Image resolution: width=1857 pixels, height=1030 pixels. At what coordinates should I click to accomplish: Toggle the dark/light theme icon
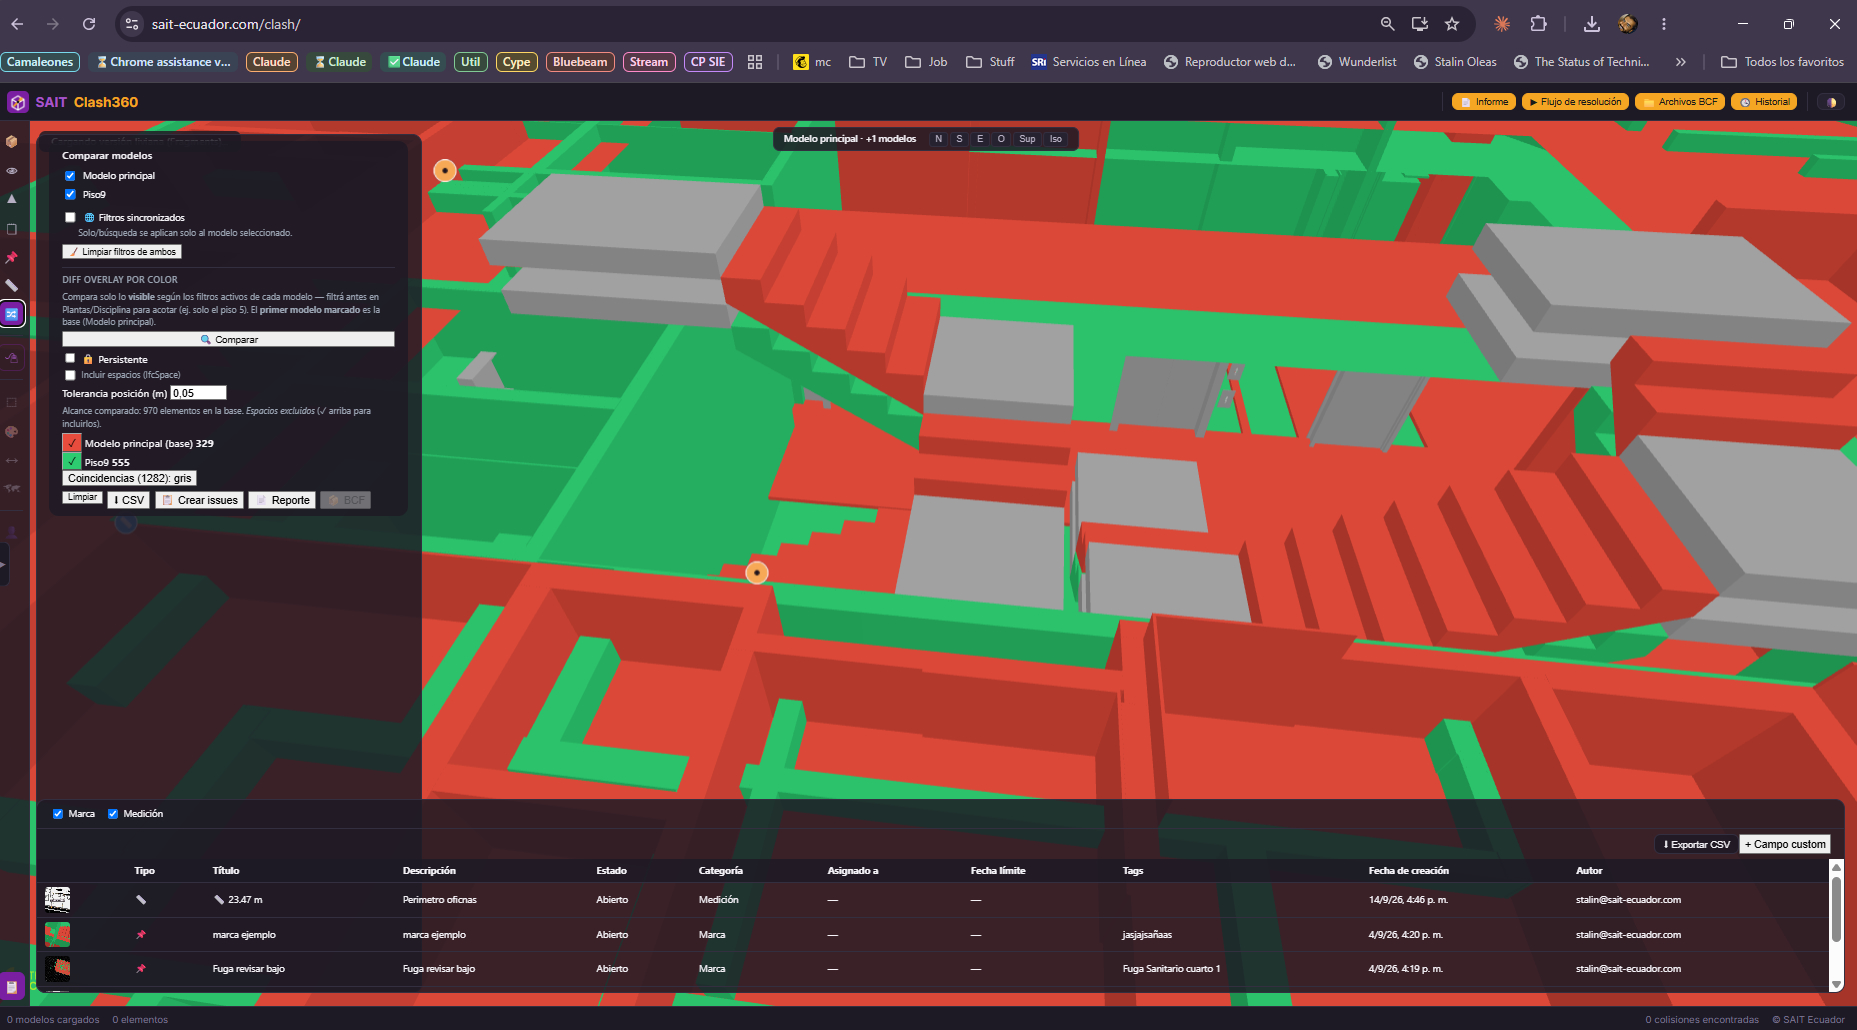click(1831, 102)
